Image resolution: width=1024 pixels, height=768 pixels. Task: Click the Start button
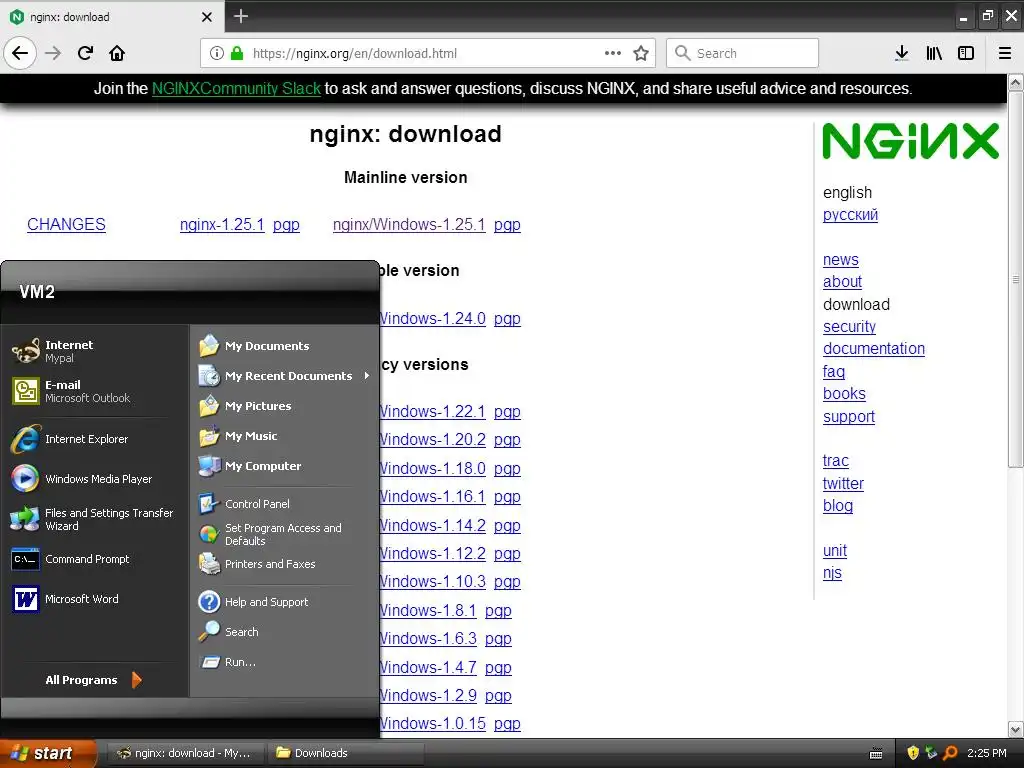click(x=47, y=753)
